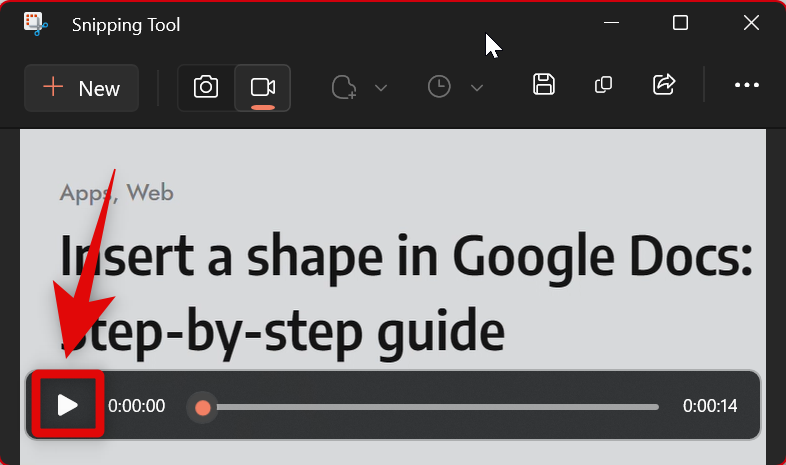Click the 0:00:00 elapsed time text

tap(136, 406)
